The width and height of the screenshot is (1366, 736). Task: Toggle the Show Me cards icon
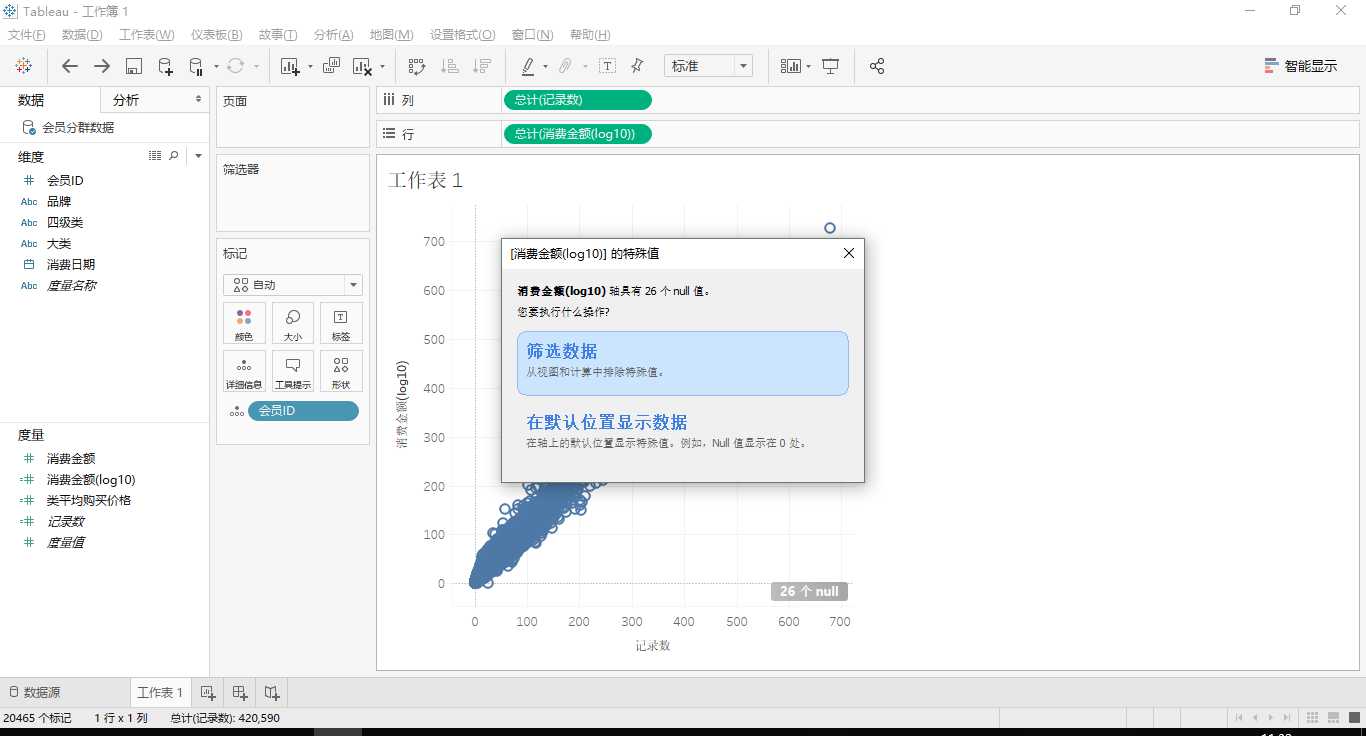791,66
